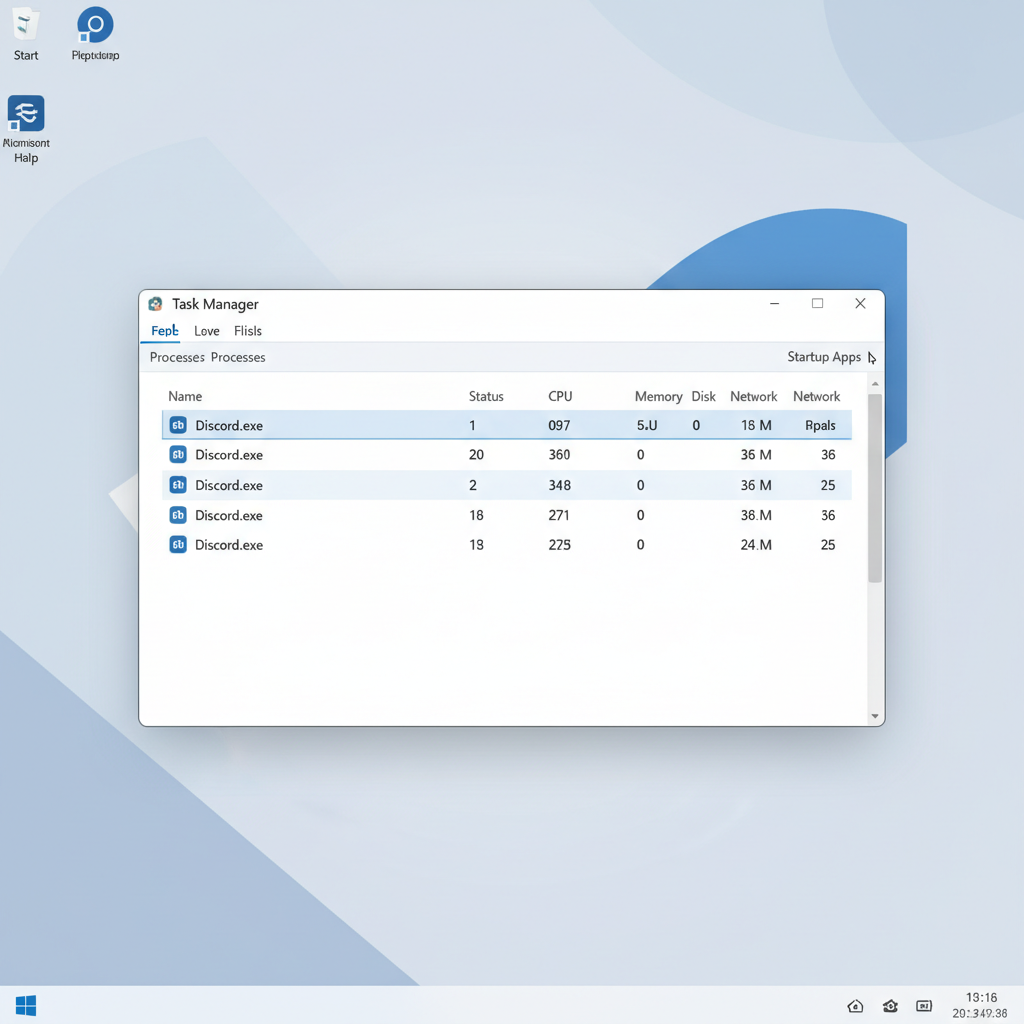Sort by the Status column header
This screenshot has width=1024, height=1024.
click(x=486, y=396)
